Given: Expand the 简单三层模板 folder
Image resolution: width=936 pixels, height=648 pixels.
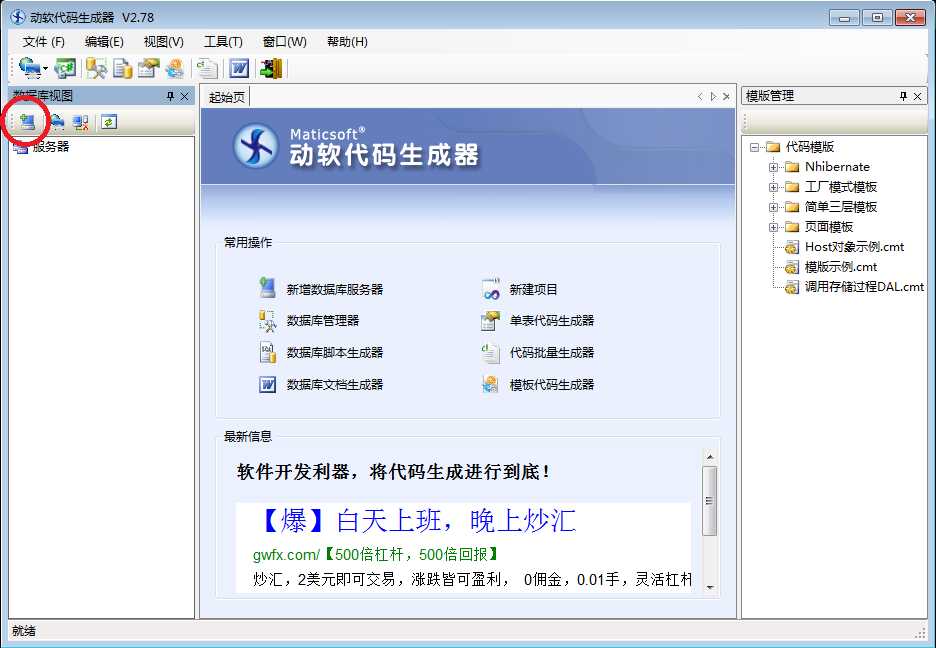Looking at the screenshot, I should 774,208.
